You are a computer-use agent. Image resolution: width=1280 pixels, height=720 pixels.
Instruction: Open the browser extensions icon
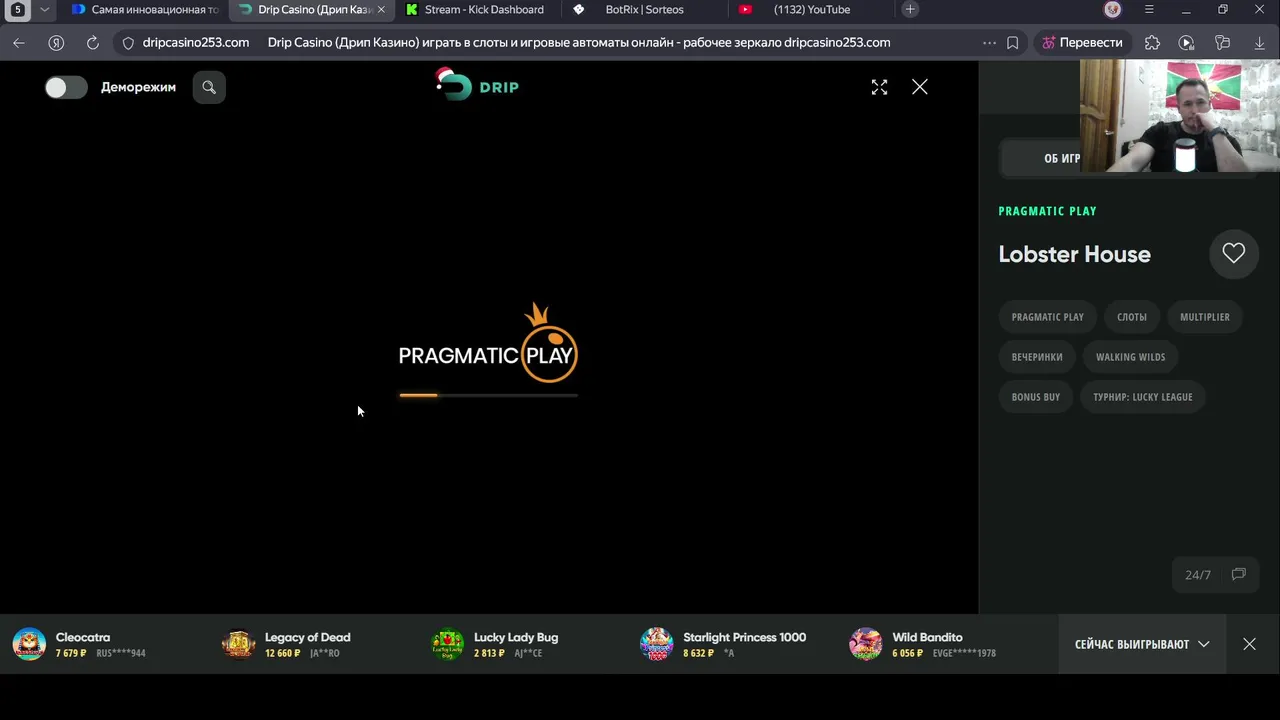click(x=1152, y=43)
